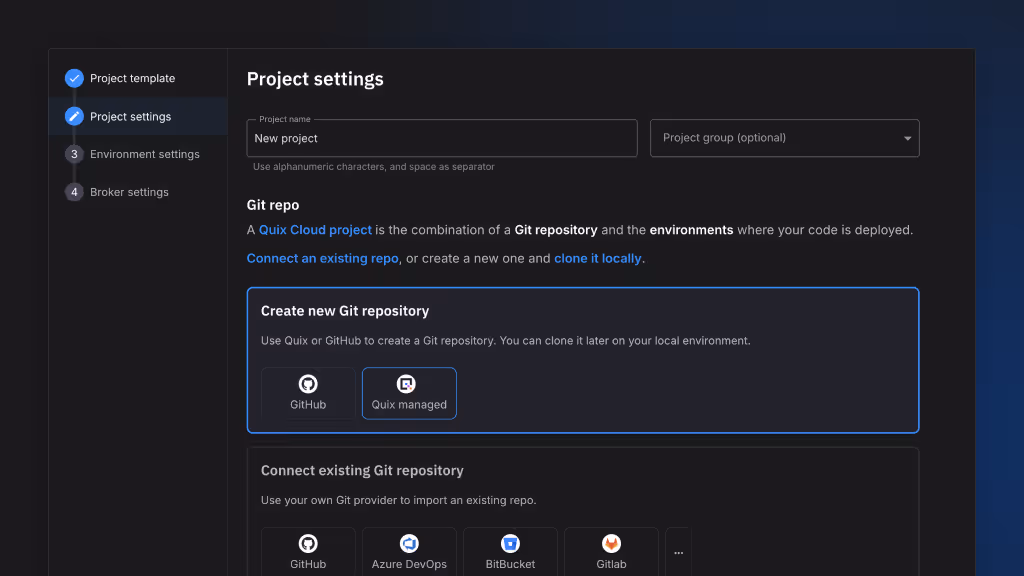Click the Gitlab fox logo icon
The width and height of the screenshot is (1024, 576).
(x=611, y=543)
